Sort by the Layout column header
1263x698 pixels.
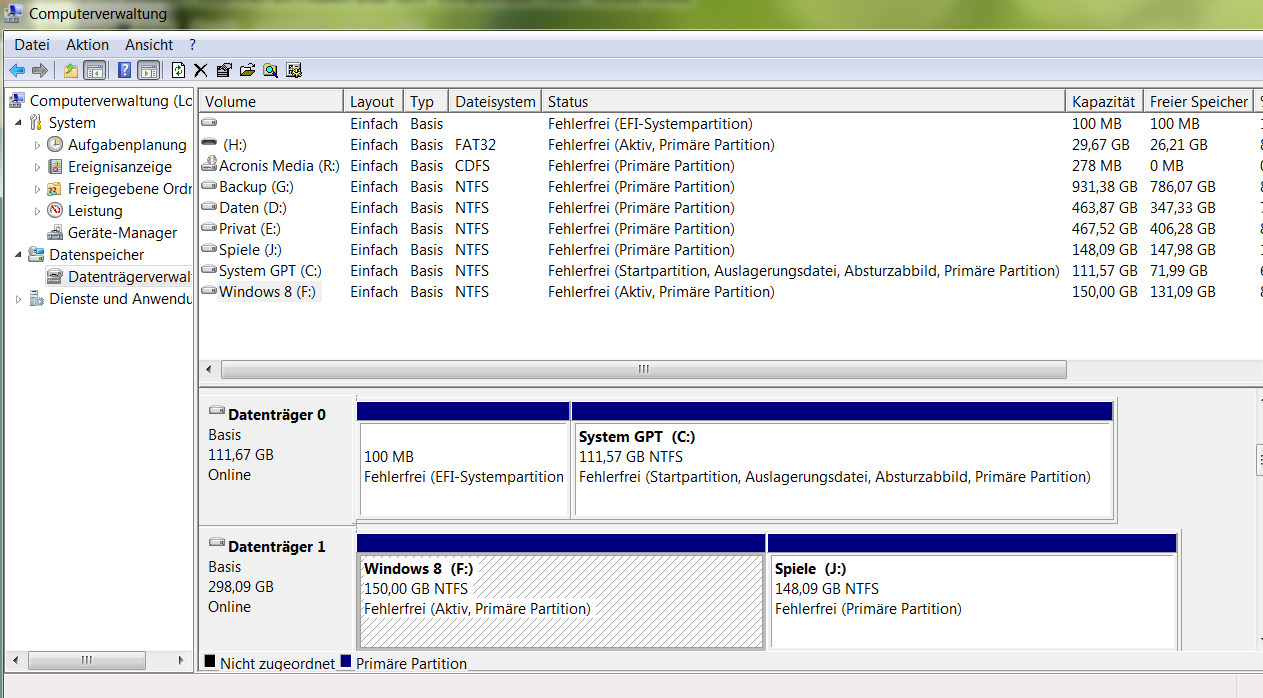tap(373, 102)
